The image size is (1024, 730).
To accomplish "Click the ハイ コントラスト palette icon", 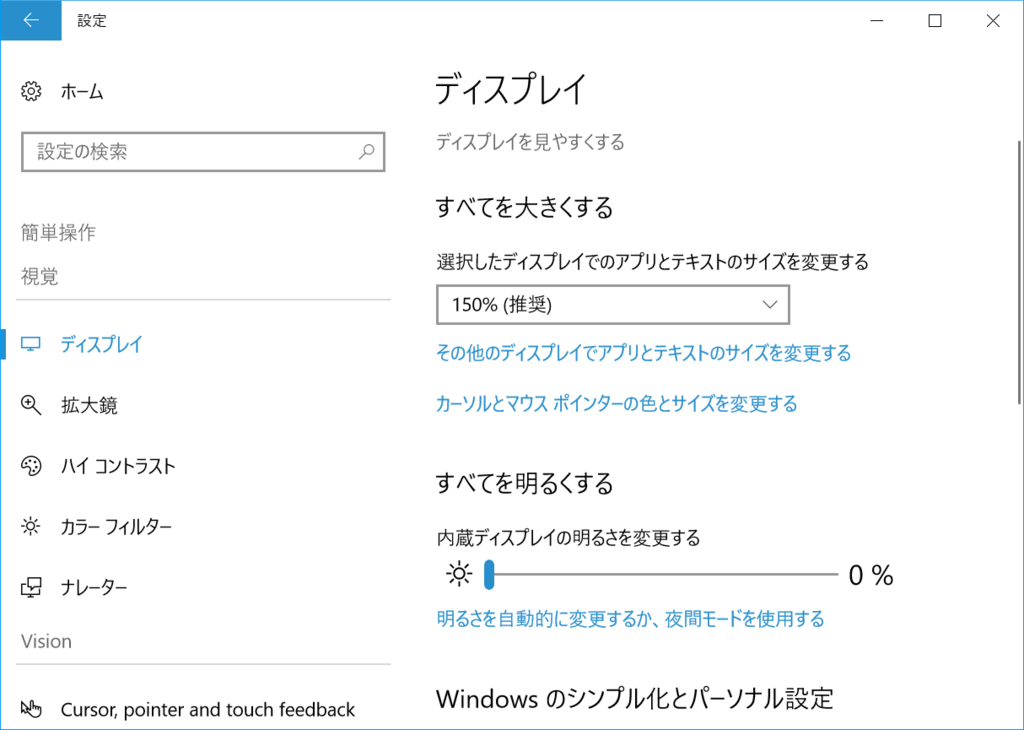I will tap(31, 466).
